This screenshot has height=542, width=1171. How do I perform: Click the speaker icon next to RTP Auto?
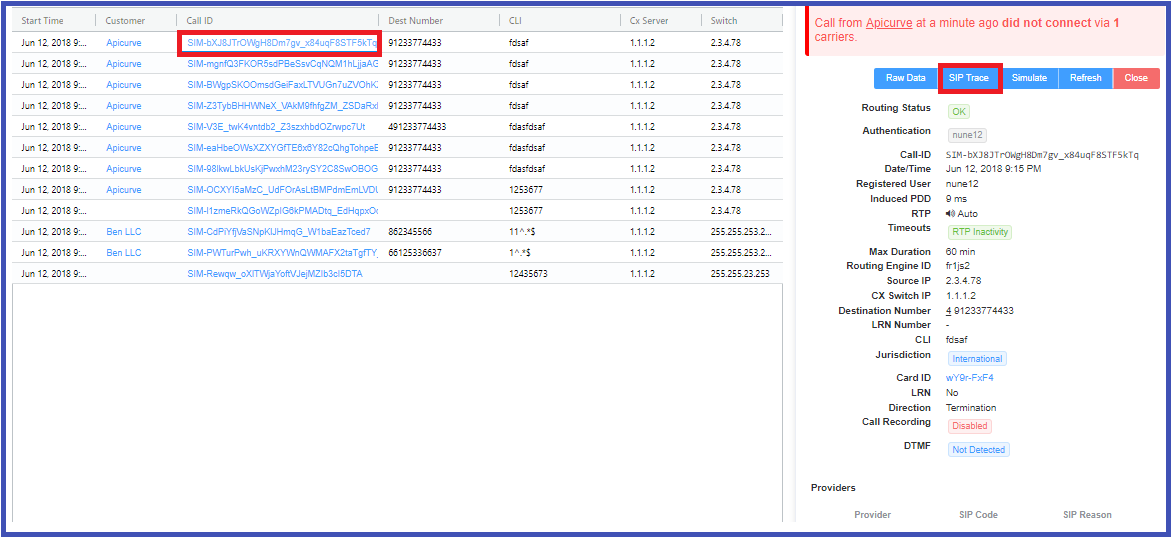point(950,214)
